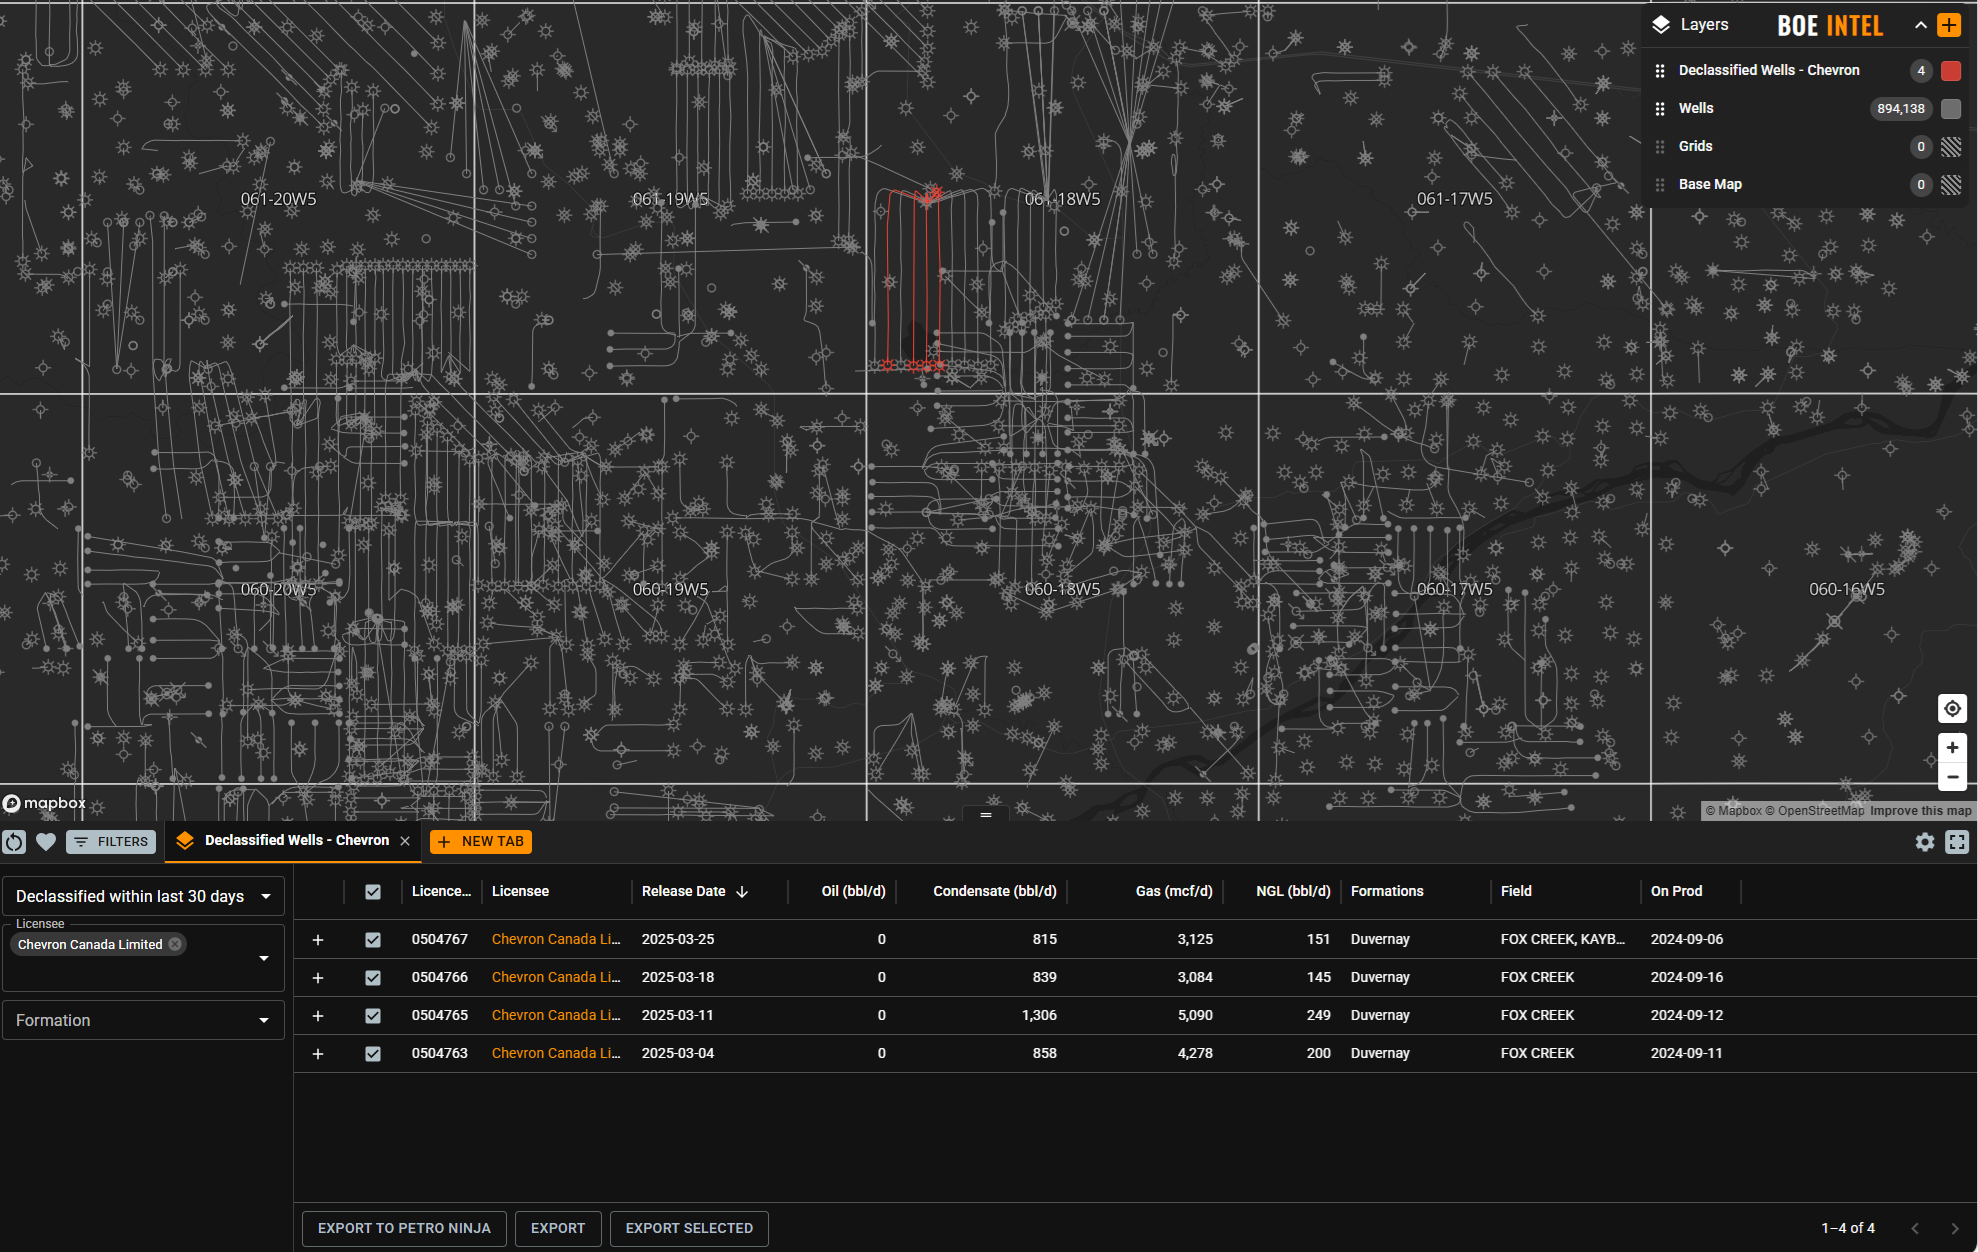The width and height of the screenshot is (1978, 1252).
Task: Expand row details for licence 0504765
Action: [318, 1016]
